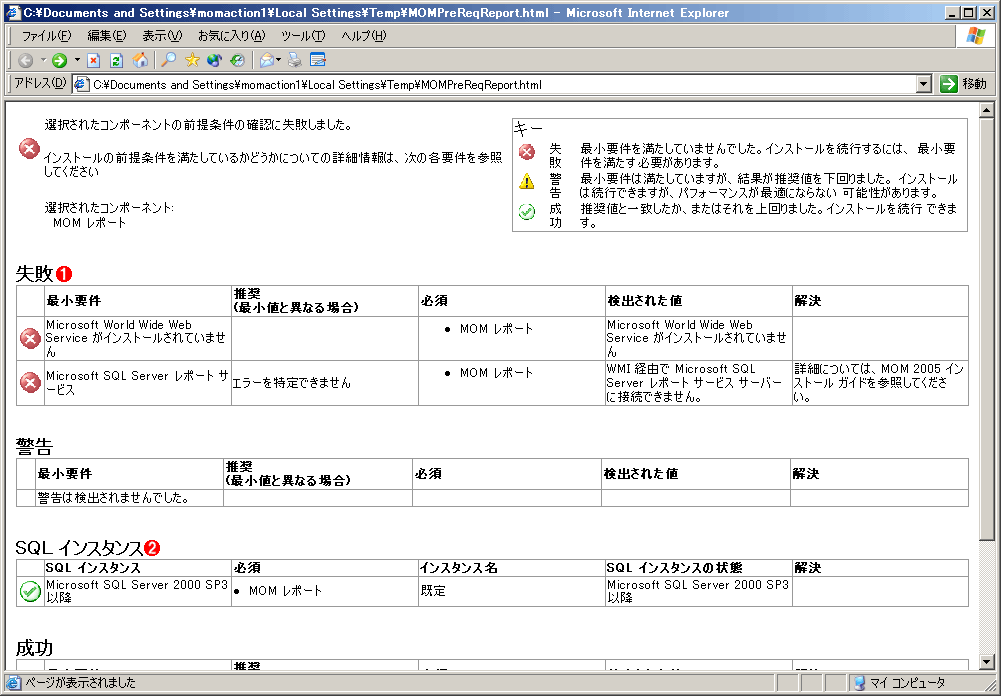Click the 失敗 section heading

[x=34, y=274]
